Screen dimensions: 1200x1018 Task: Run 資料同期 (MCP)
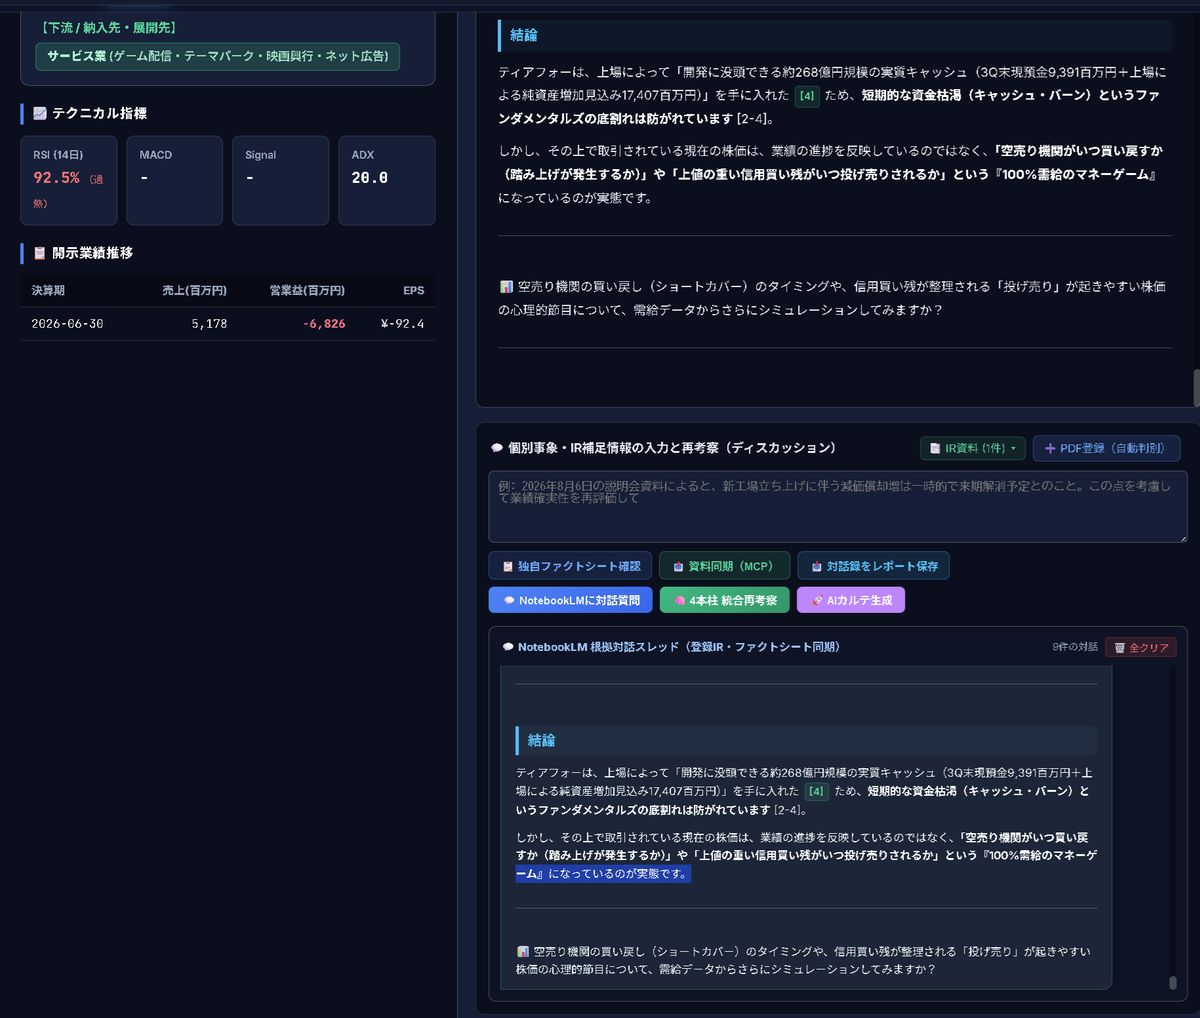(x=724, y=566)
